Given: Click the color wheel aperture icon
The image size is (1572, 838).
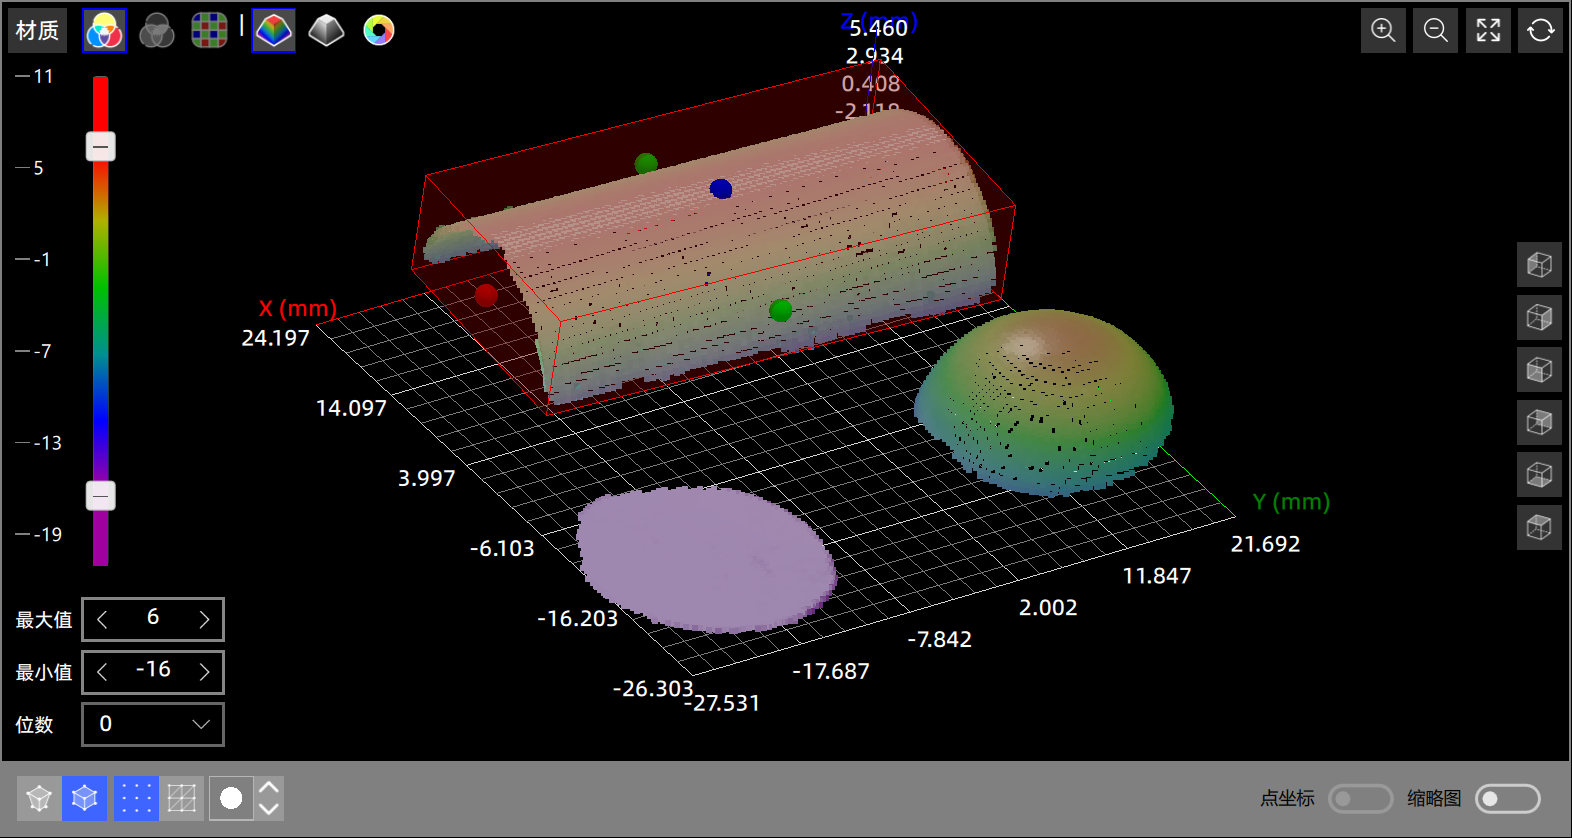Looking at the screenshot, I should point(379,31).
